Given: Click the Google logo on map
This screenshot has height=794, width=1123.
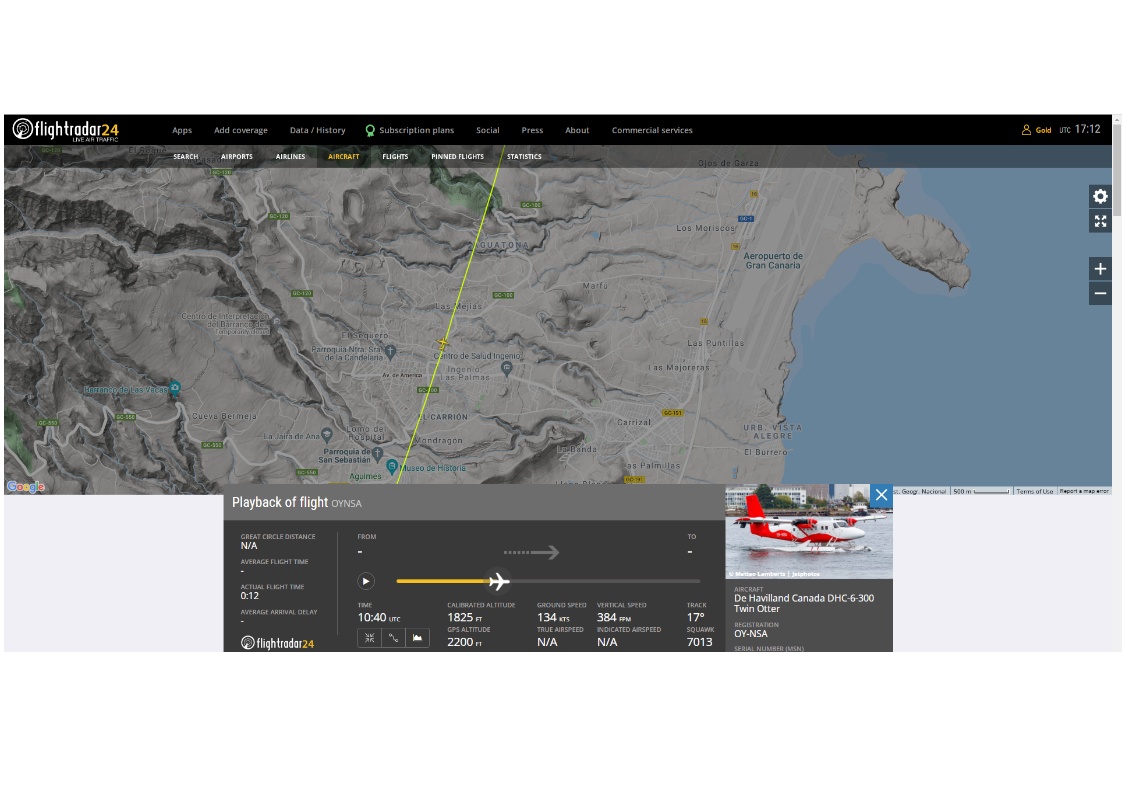Looking at the screenshot, I should (26, 487).
